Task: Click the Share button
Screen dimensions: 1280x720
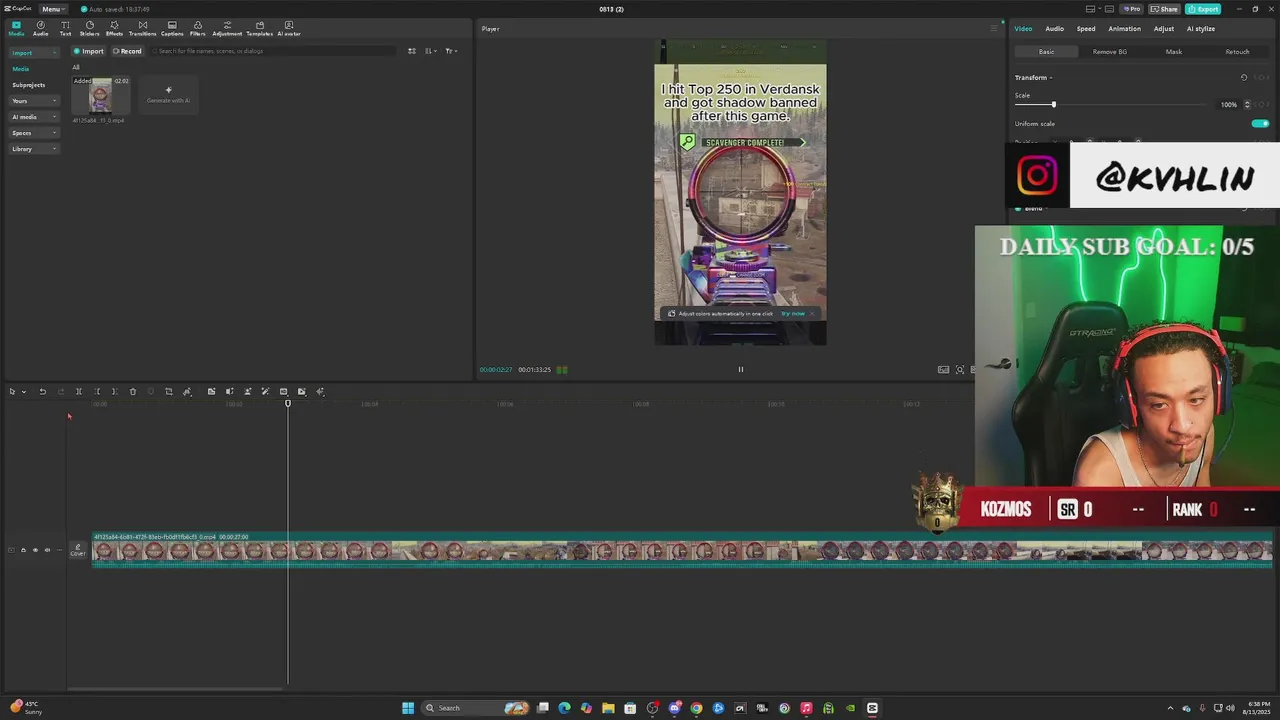Action: click(x=1164, y=9)
